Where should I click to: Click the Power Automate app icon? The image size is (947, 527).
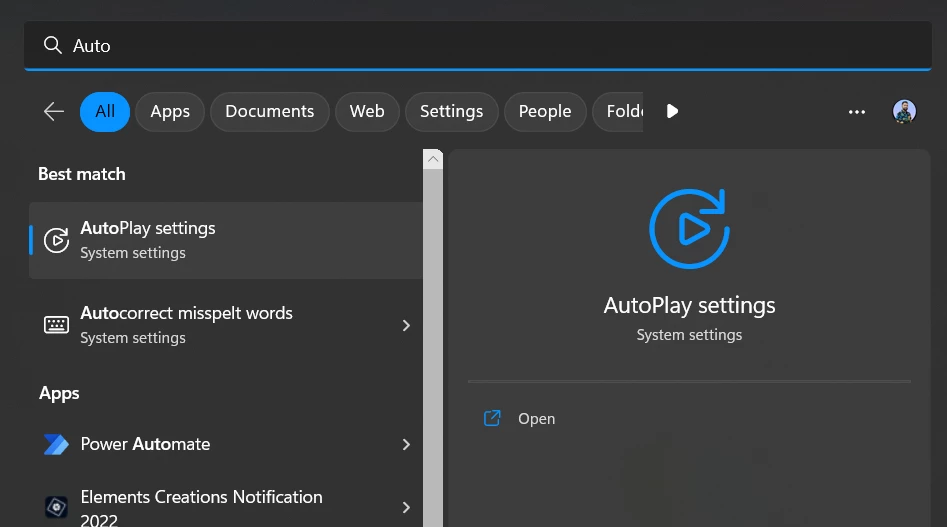[56, 444]
